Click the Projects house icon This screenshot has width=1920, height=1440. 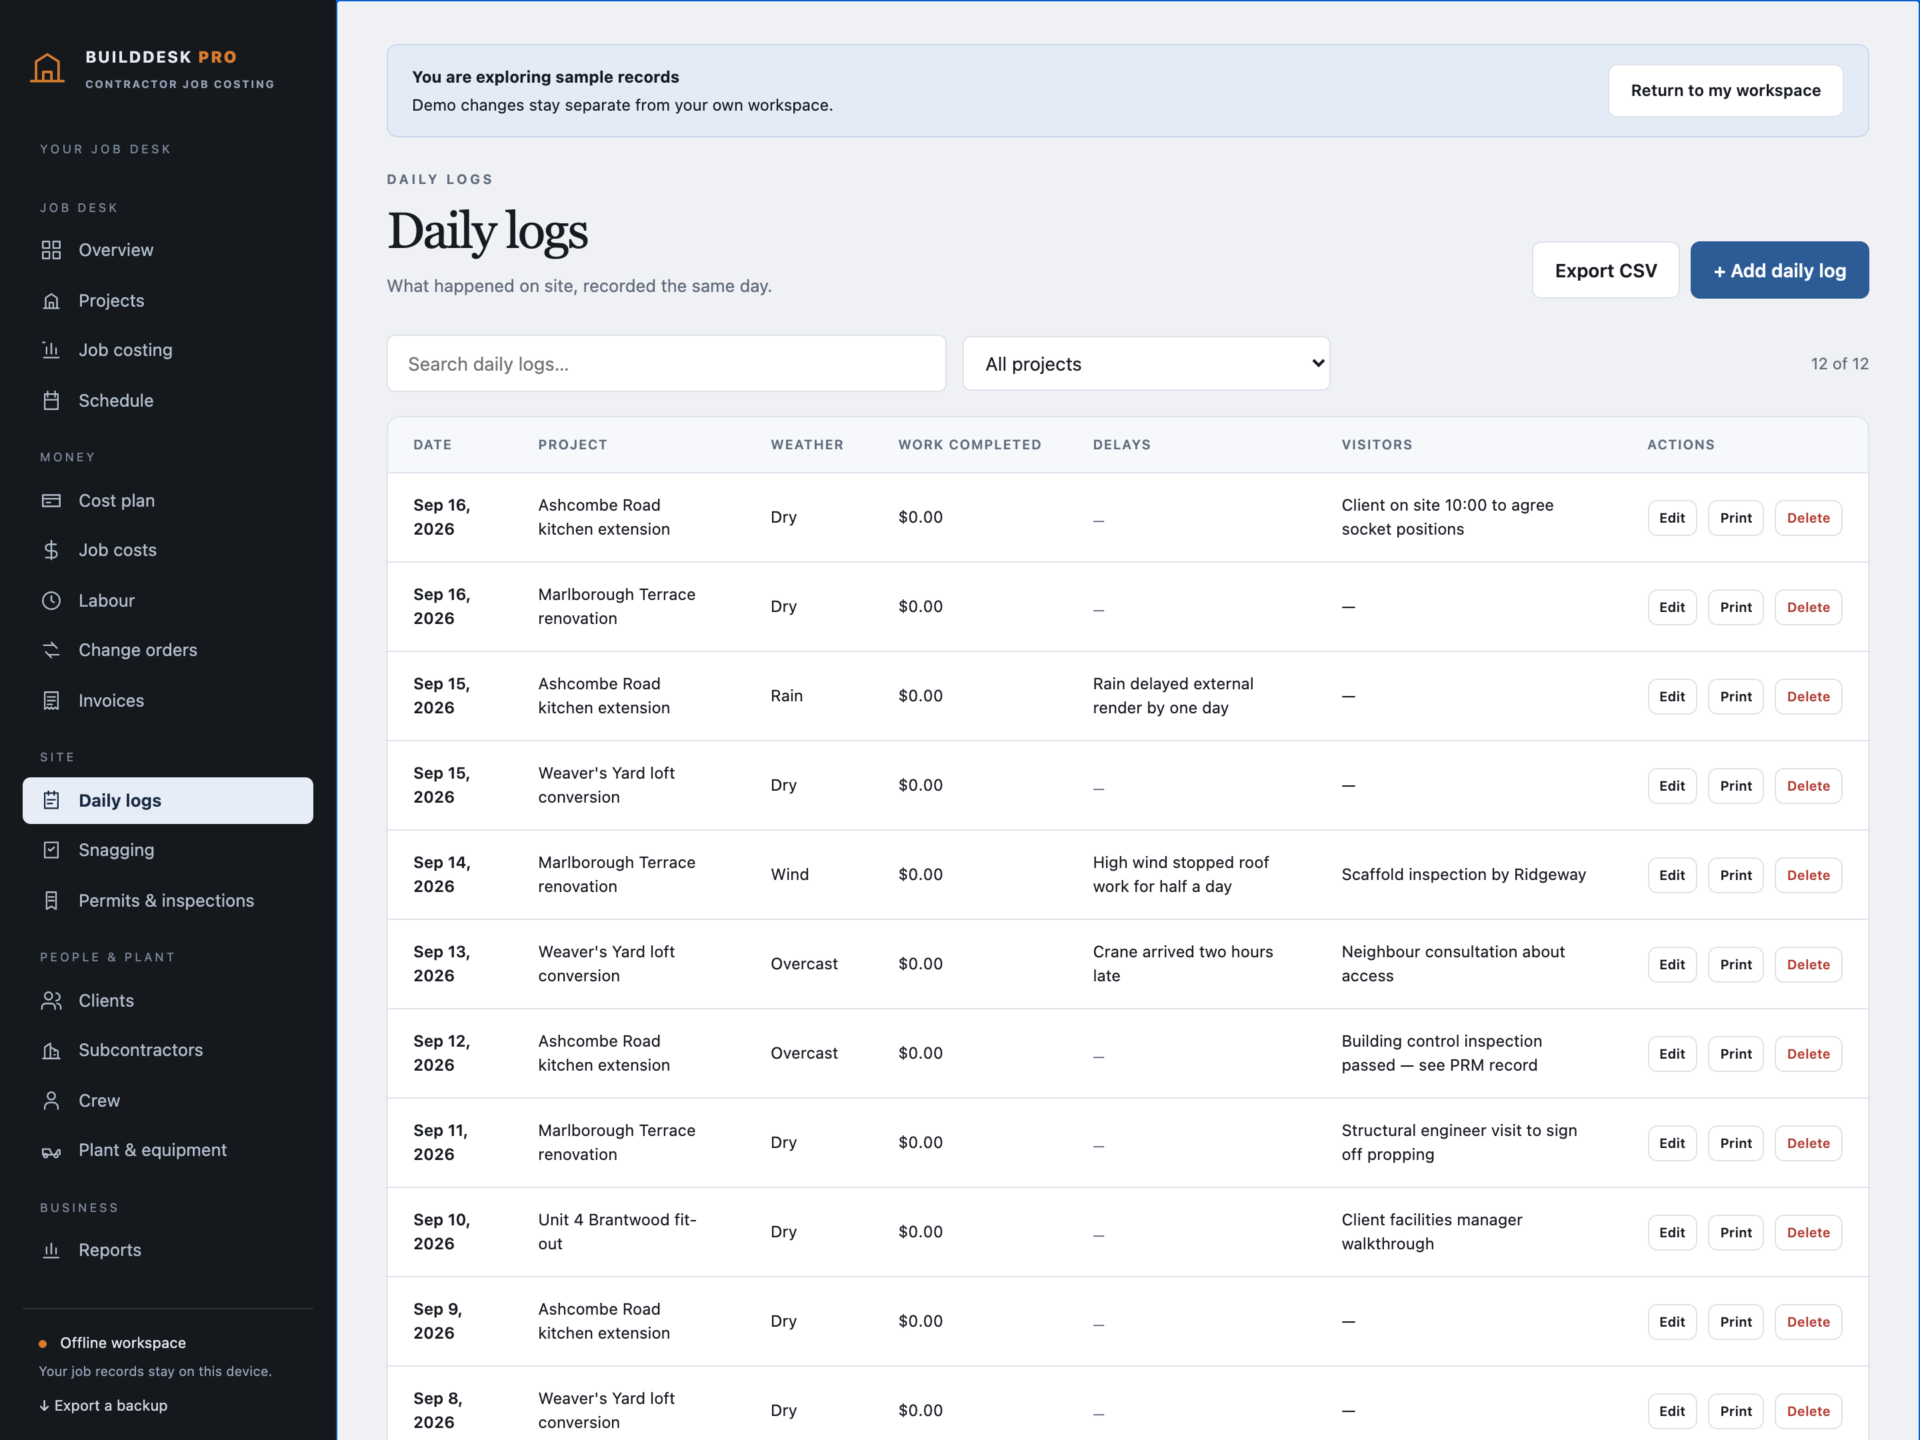pyautogui.click(x=51, y=300)
